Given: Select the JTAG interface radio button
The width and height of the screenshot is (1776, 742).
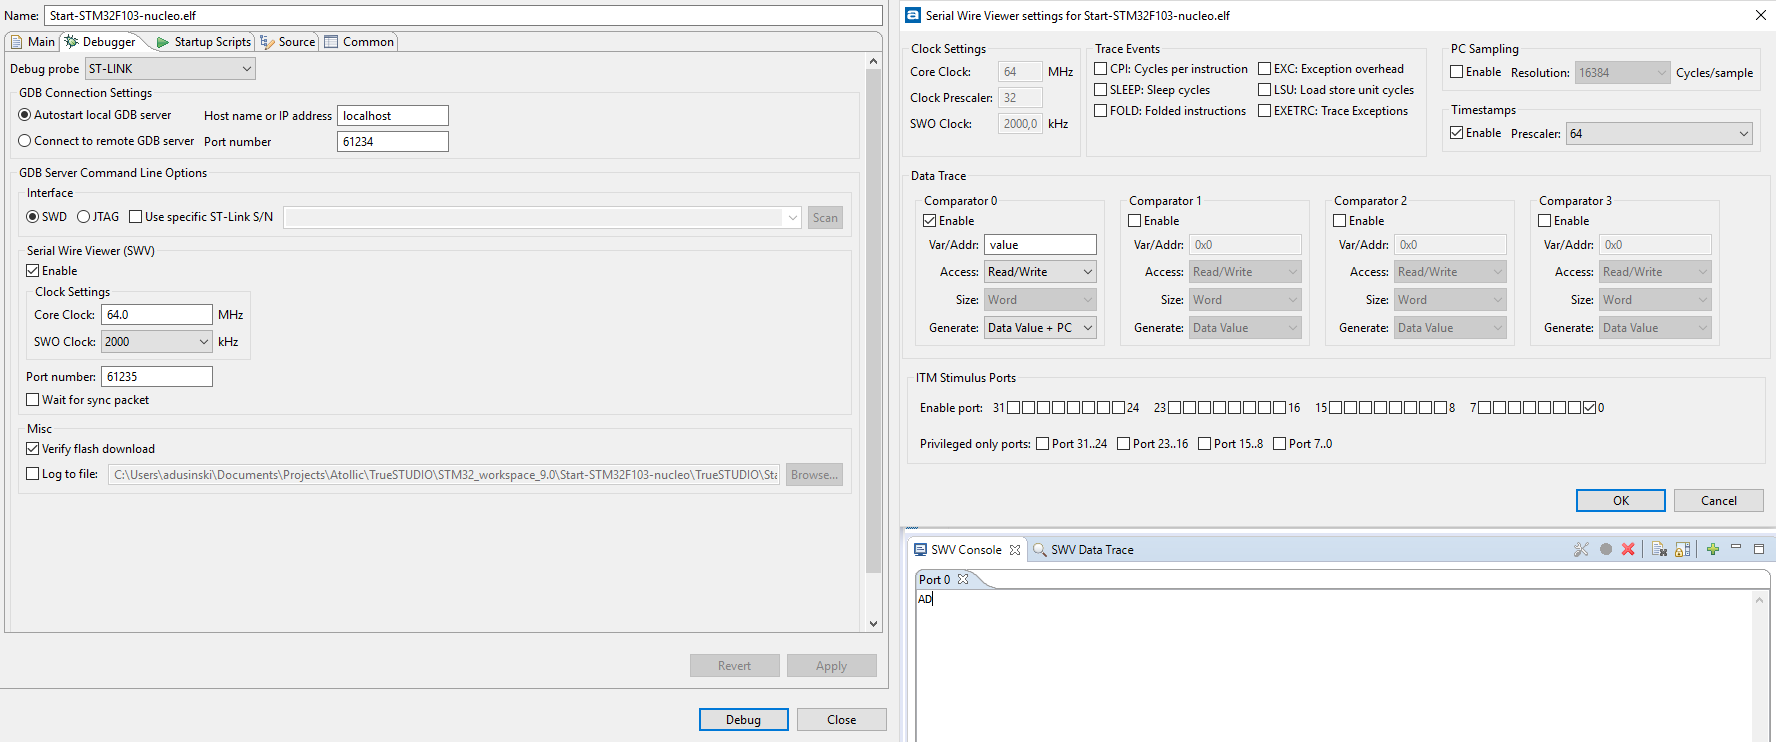Looking at the screenshot, I should pos(84,217).
